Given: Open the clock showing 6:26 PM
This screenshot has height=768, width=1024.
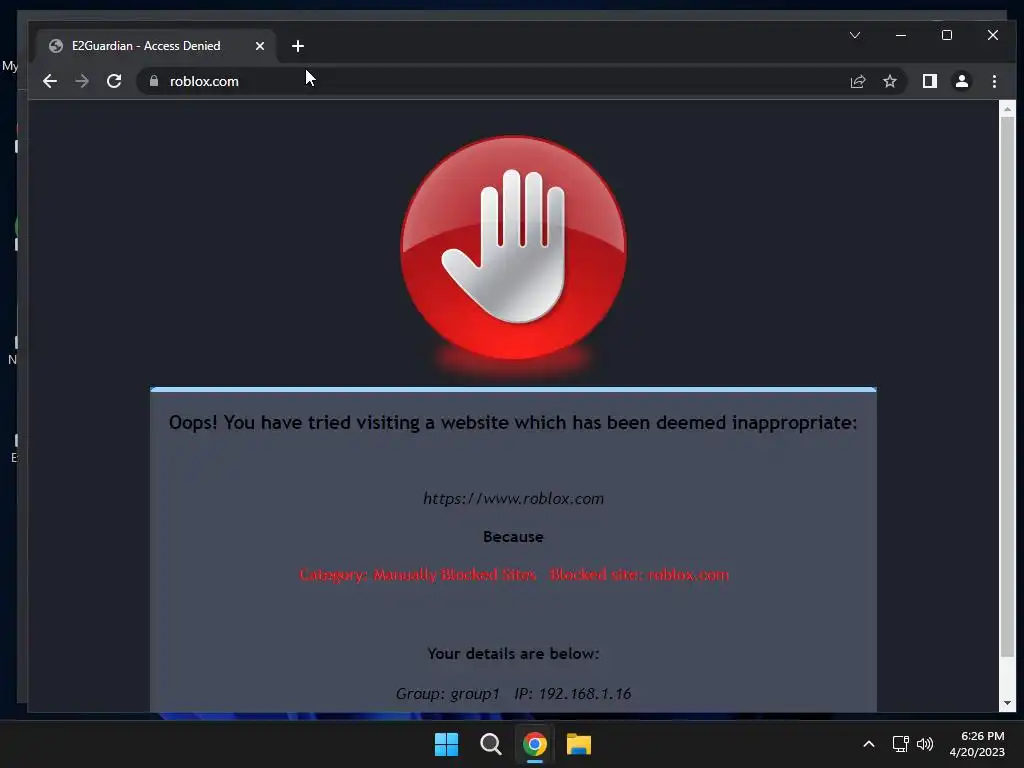Looking at the screenshot, I should (977, 744).
